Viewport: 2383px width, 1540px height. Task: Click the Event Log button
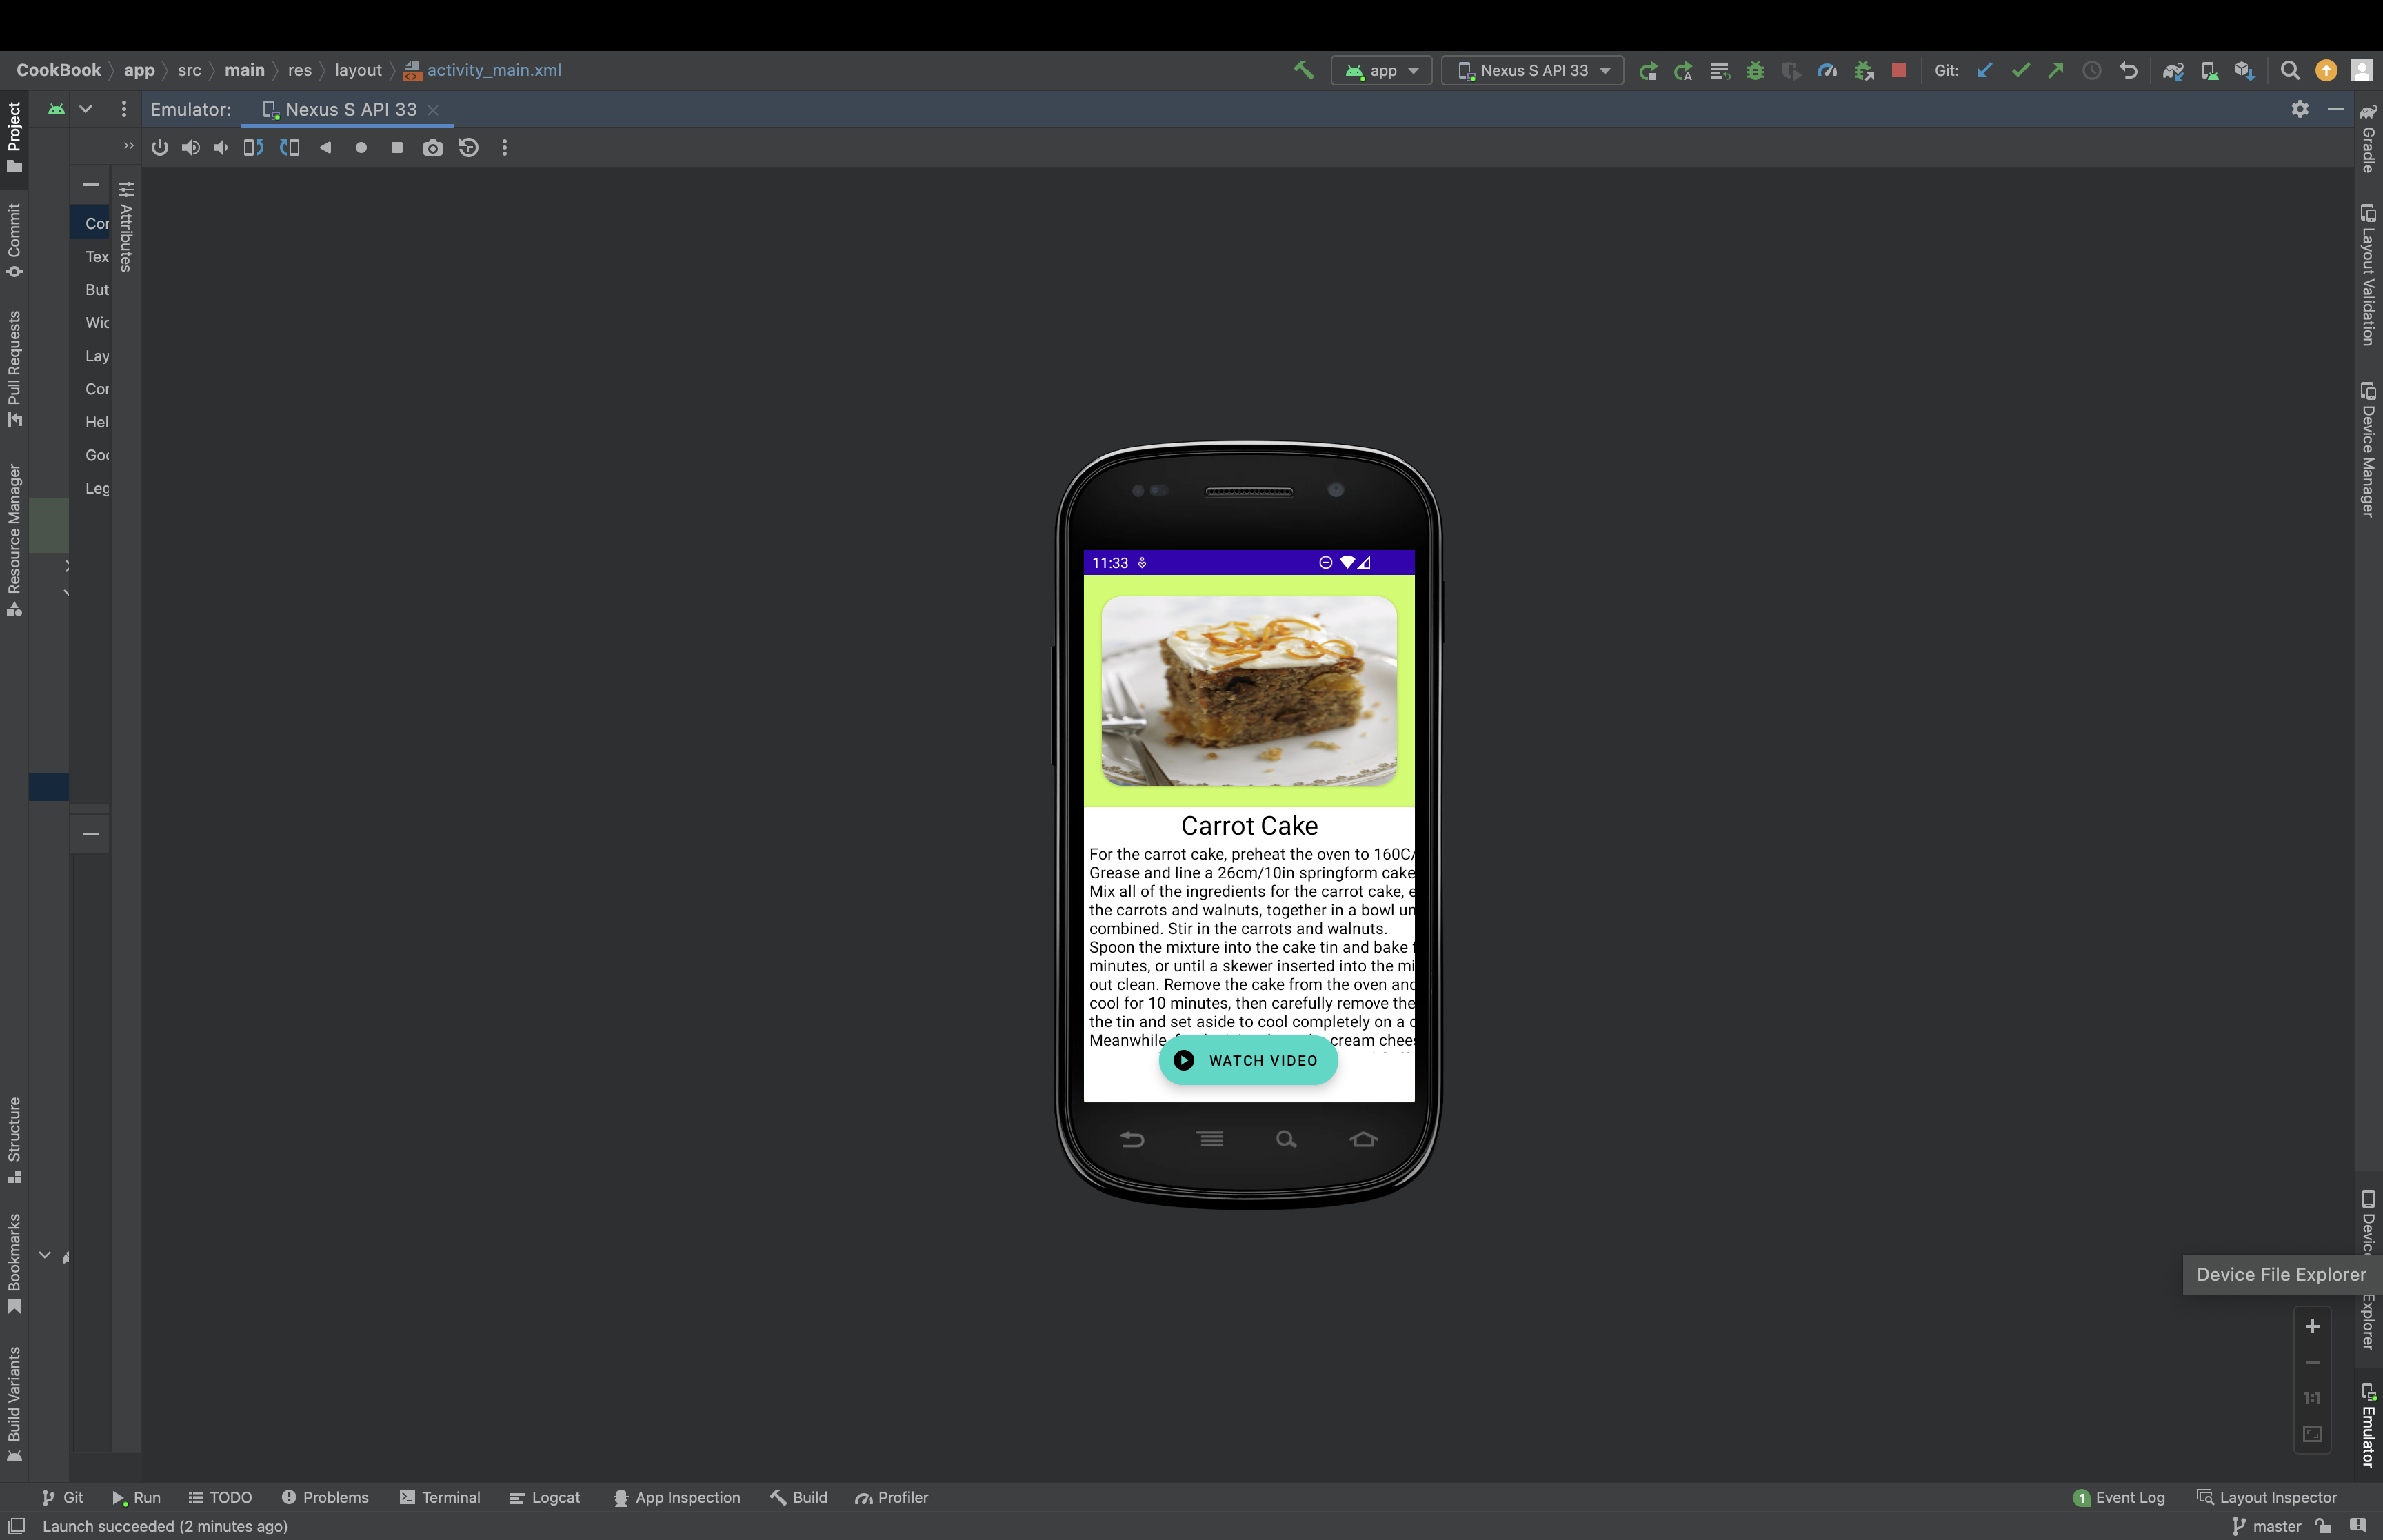pyautogui.click(x=2119, y=1497)
